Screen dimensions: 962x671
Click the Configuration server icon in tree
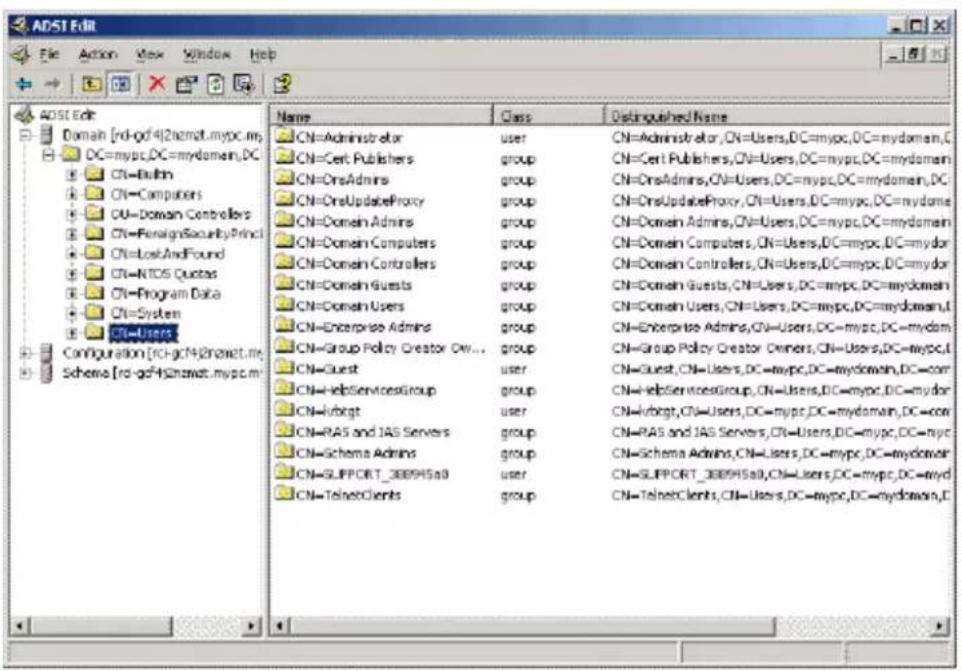[x=46, y=353]
